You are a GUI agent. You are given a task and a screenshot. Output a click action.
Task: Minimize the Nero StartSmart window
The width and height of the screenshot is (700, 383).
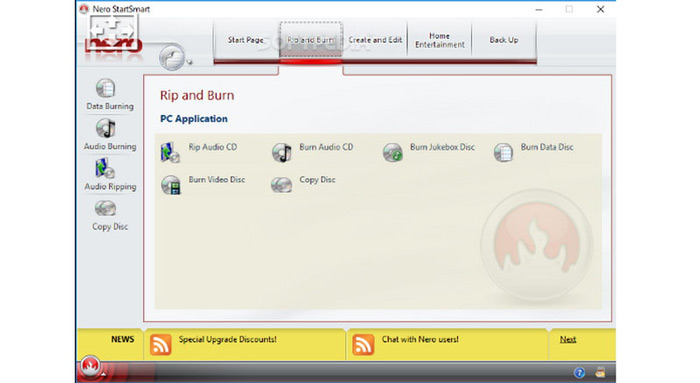(x=539, y=9)
